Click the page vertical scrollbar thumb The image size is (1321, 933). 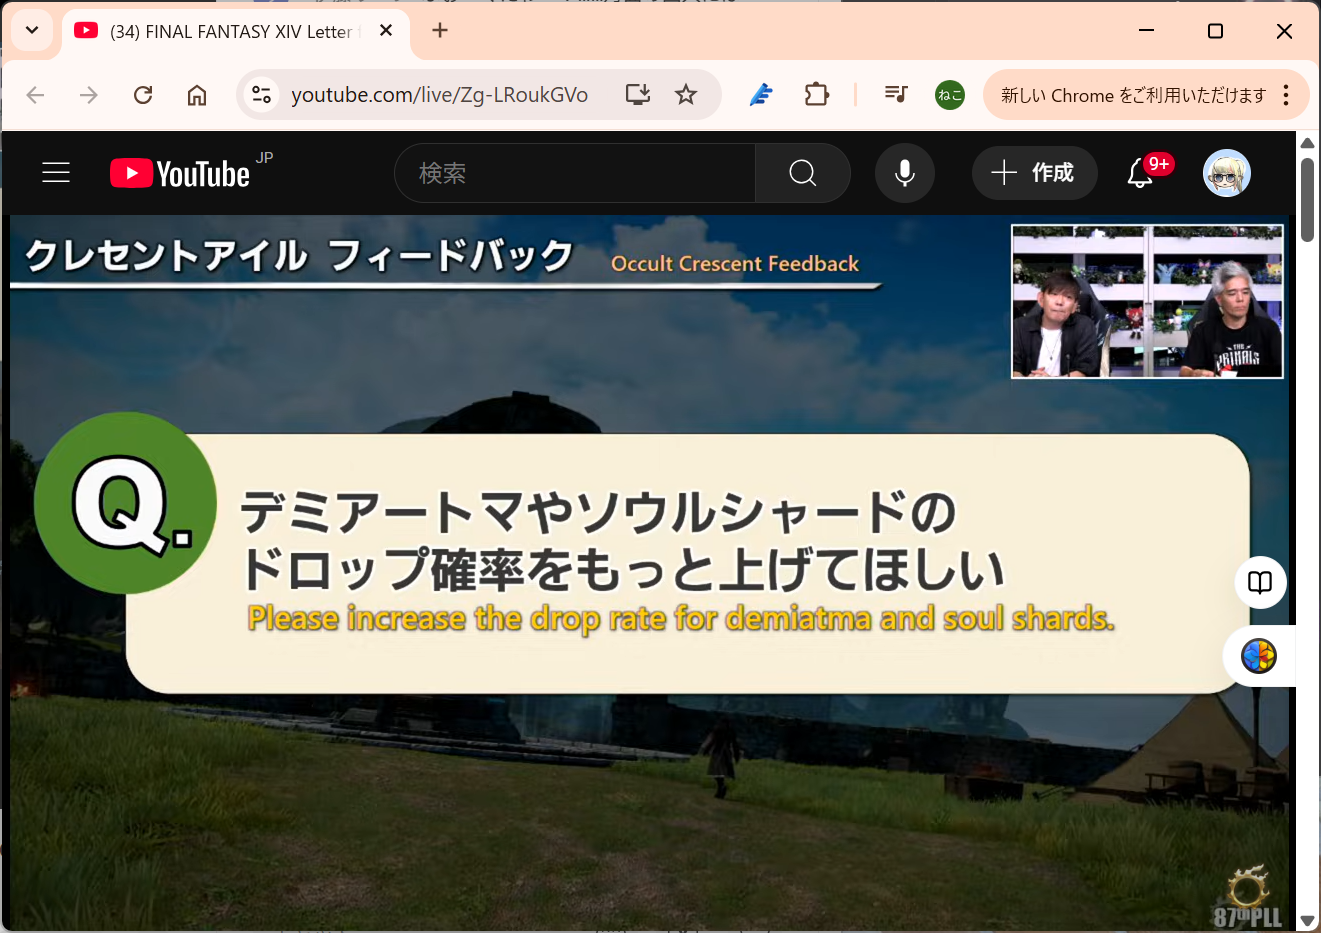[1307, 199]
